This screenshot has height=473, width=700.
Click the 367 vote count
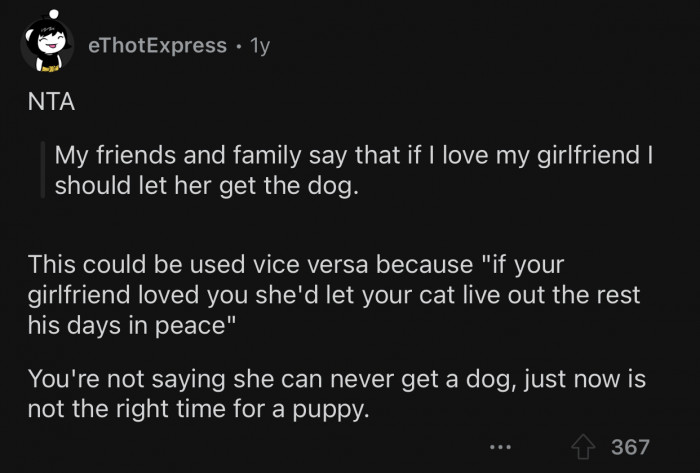pos(630,445)
